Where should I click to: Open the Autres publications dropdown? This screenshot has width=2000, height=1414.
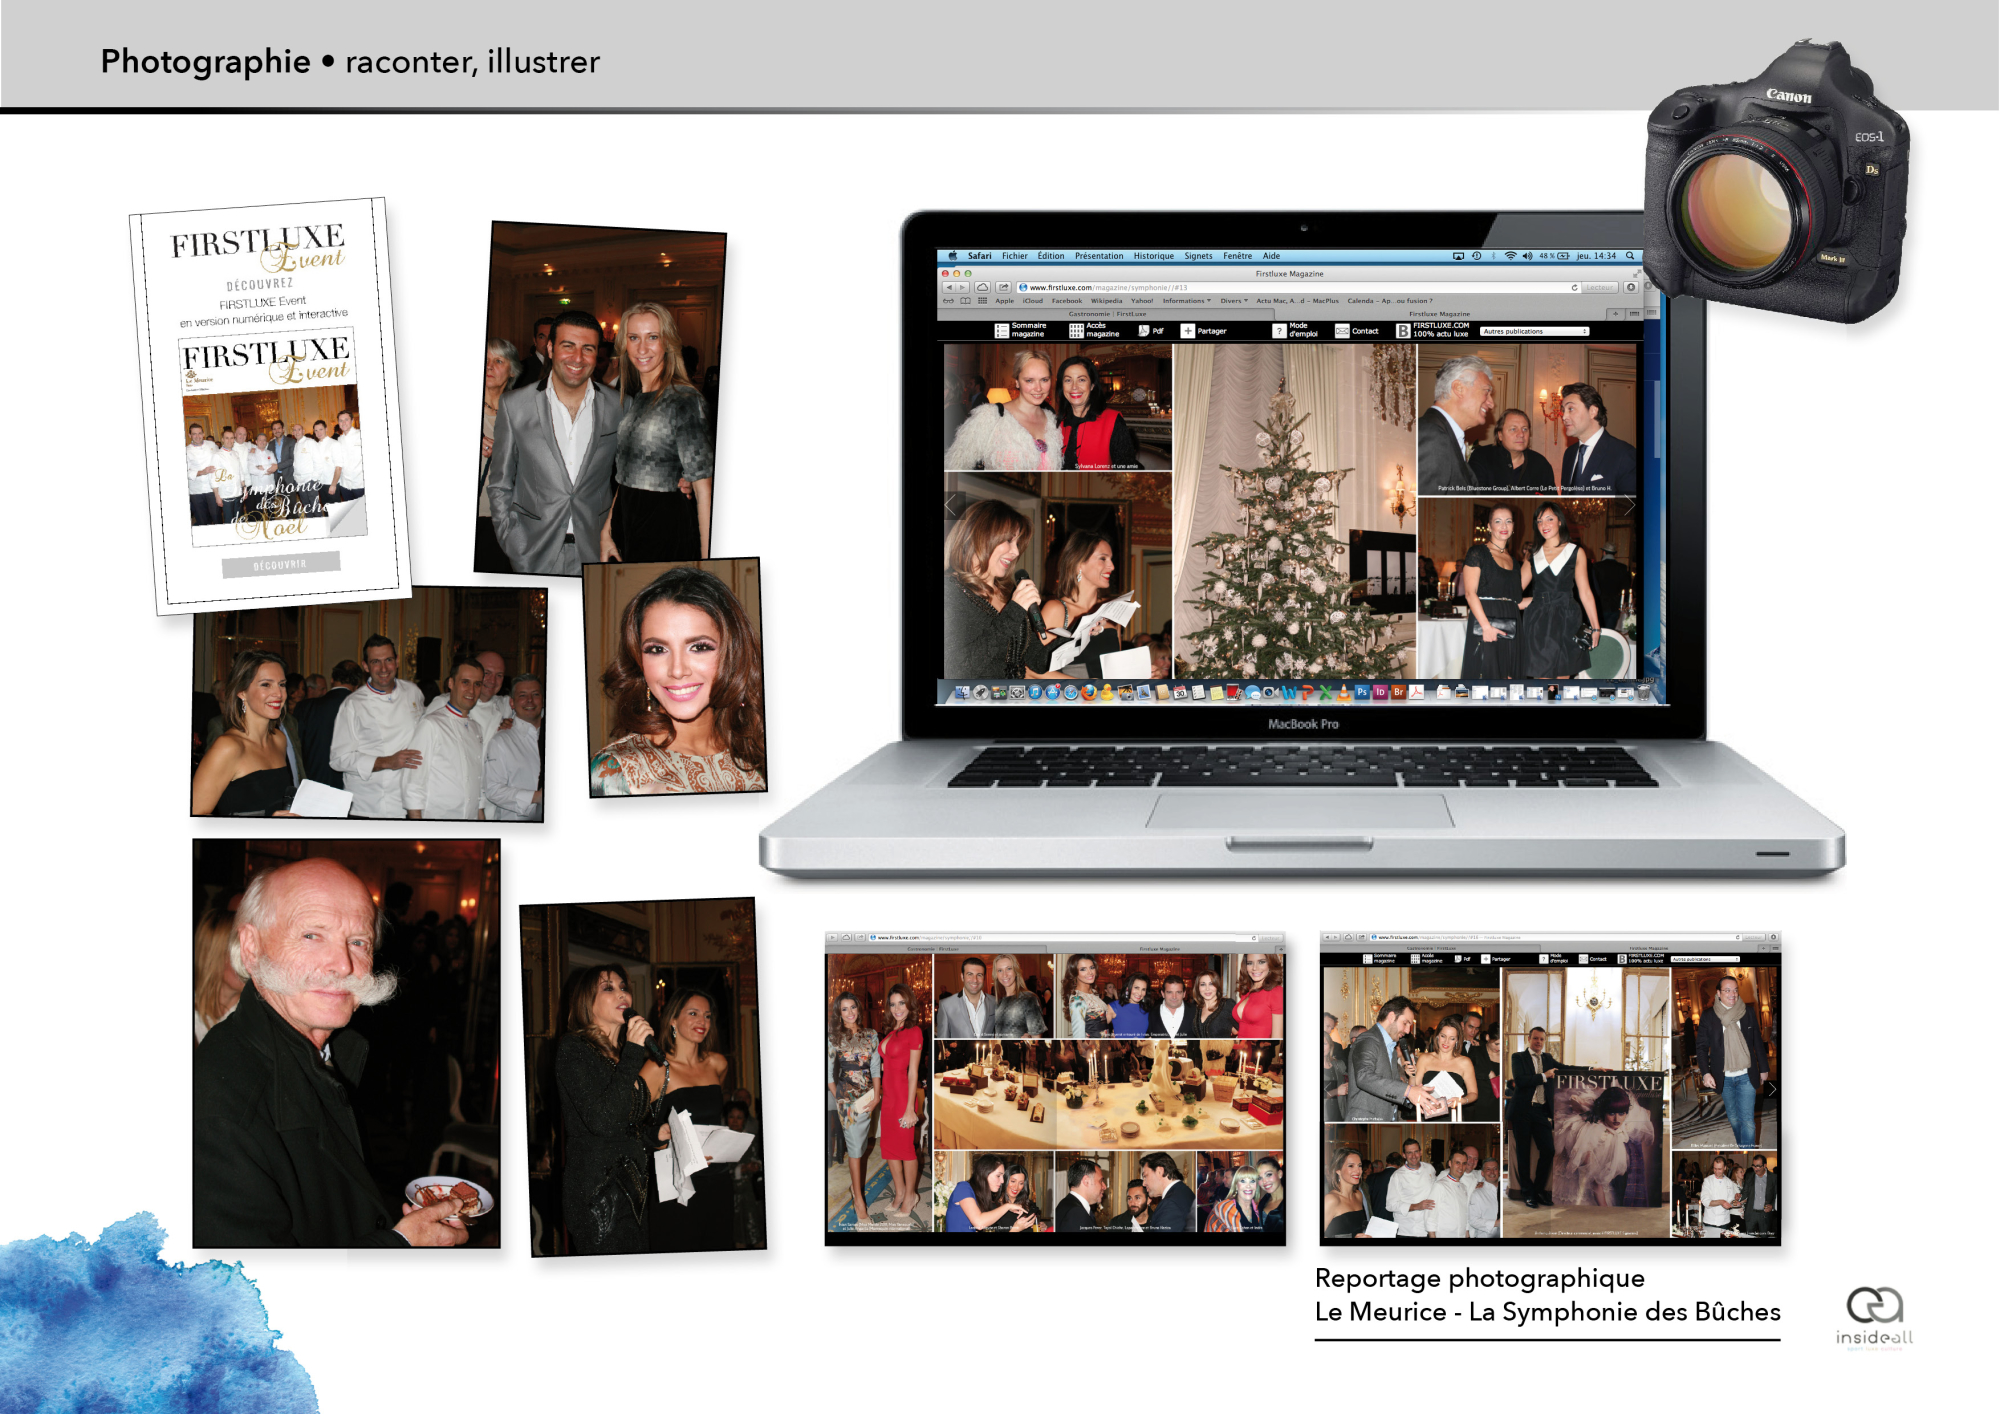[1534, 331]
